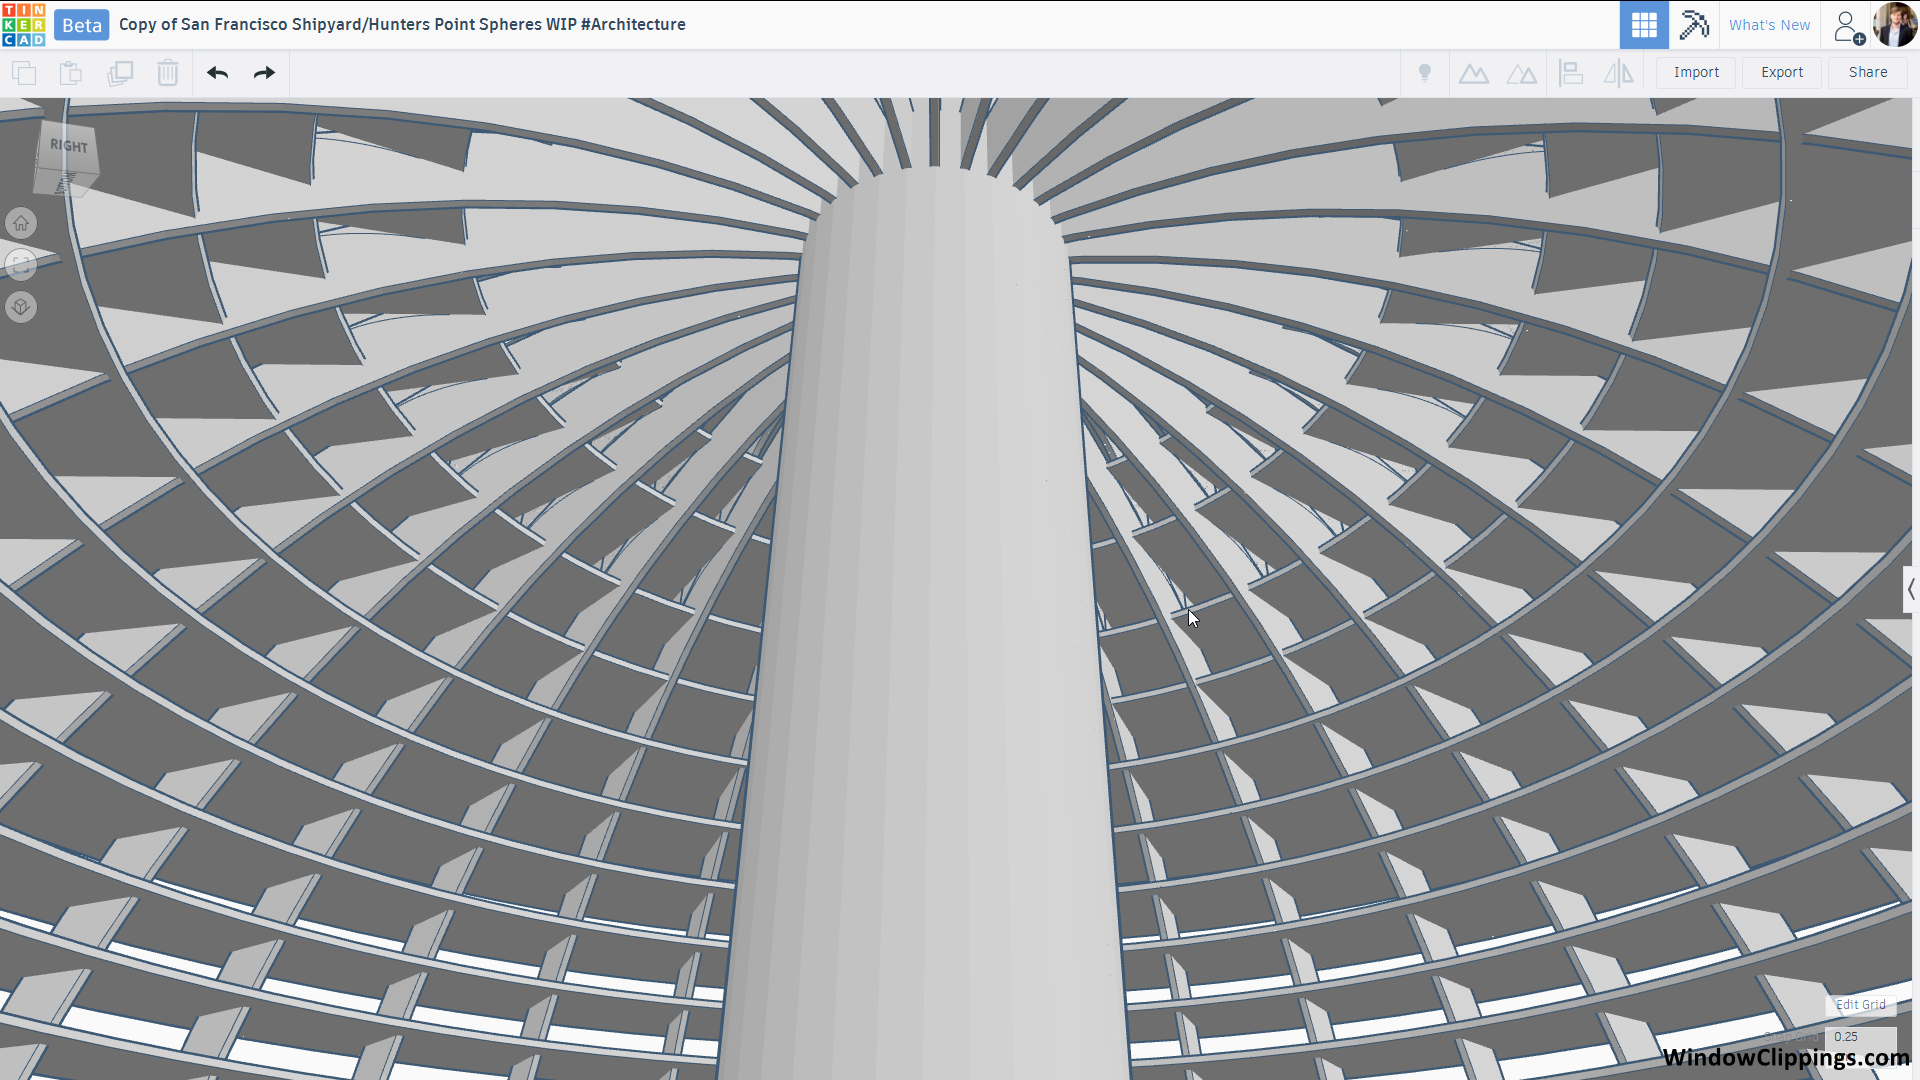
Task: Click the Ungroup shapes icon
Action: click(x=1522, y=73)
